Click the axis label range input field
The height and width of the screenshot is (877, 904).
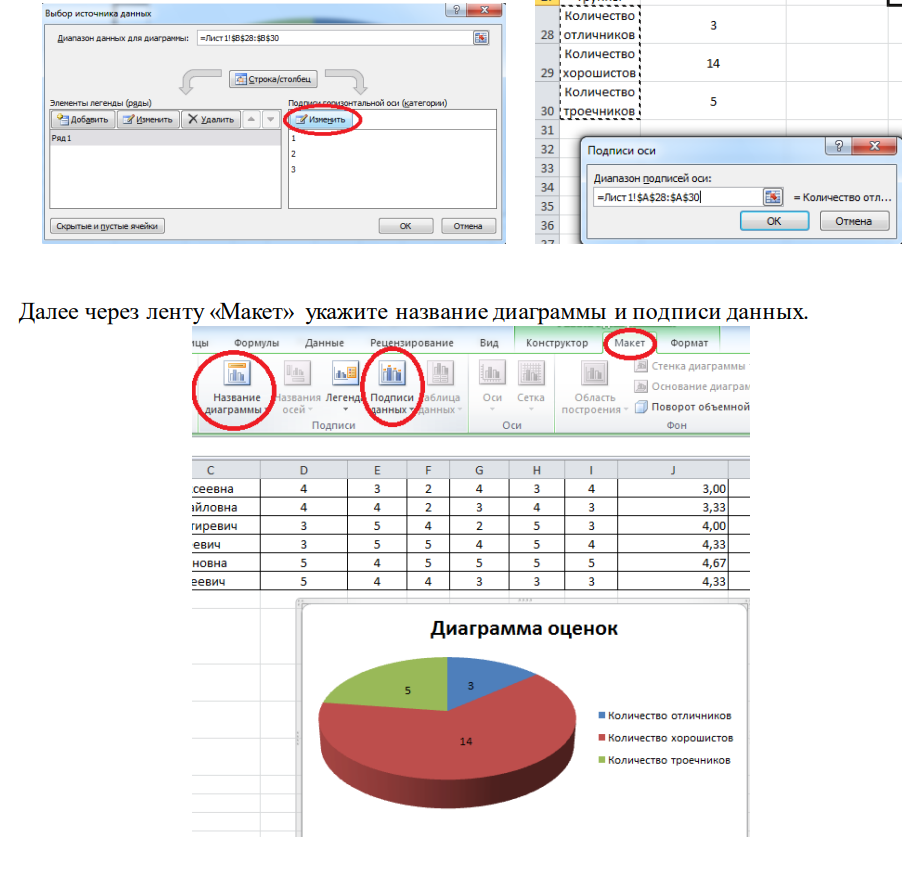674,197
